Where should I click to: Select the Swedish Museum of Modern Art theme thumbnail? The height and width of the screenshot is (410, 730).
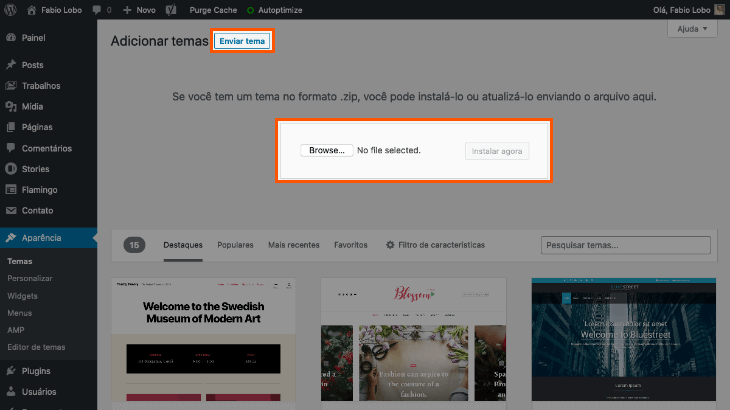[203, 340]
